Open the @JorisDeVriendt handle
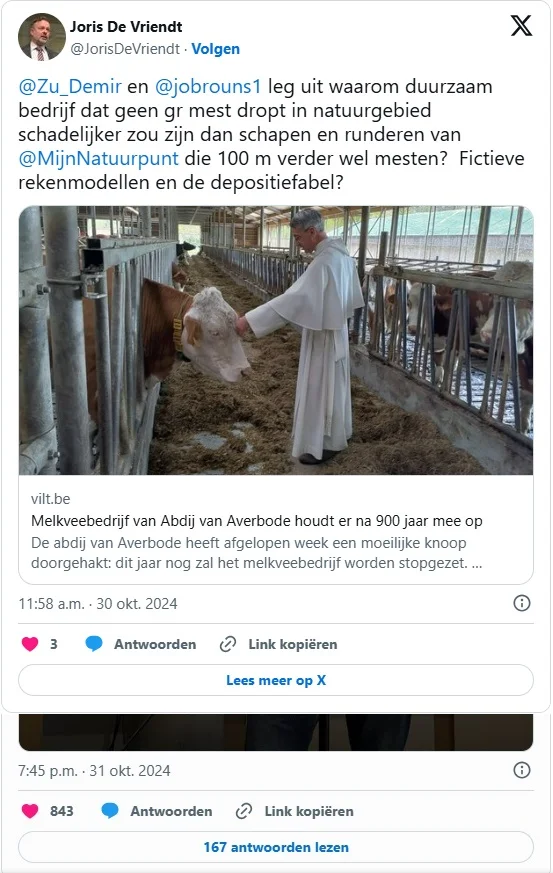Screen dimensions: 553x873 click(125, 49)
